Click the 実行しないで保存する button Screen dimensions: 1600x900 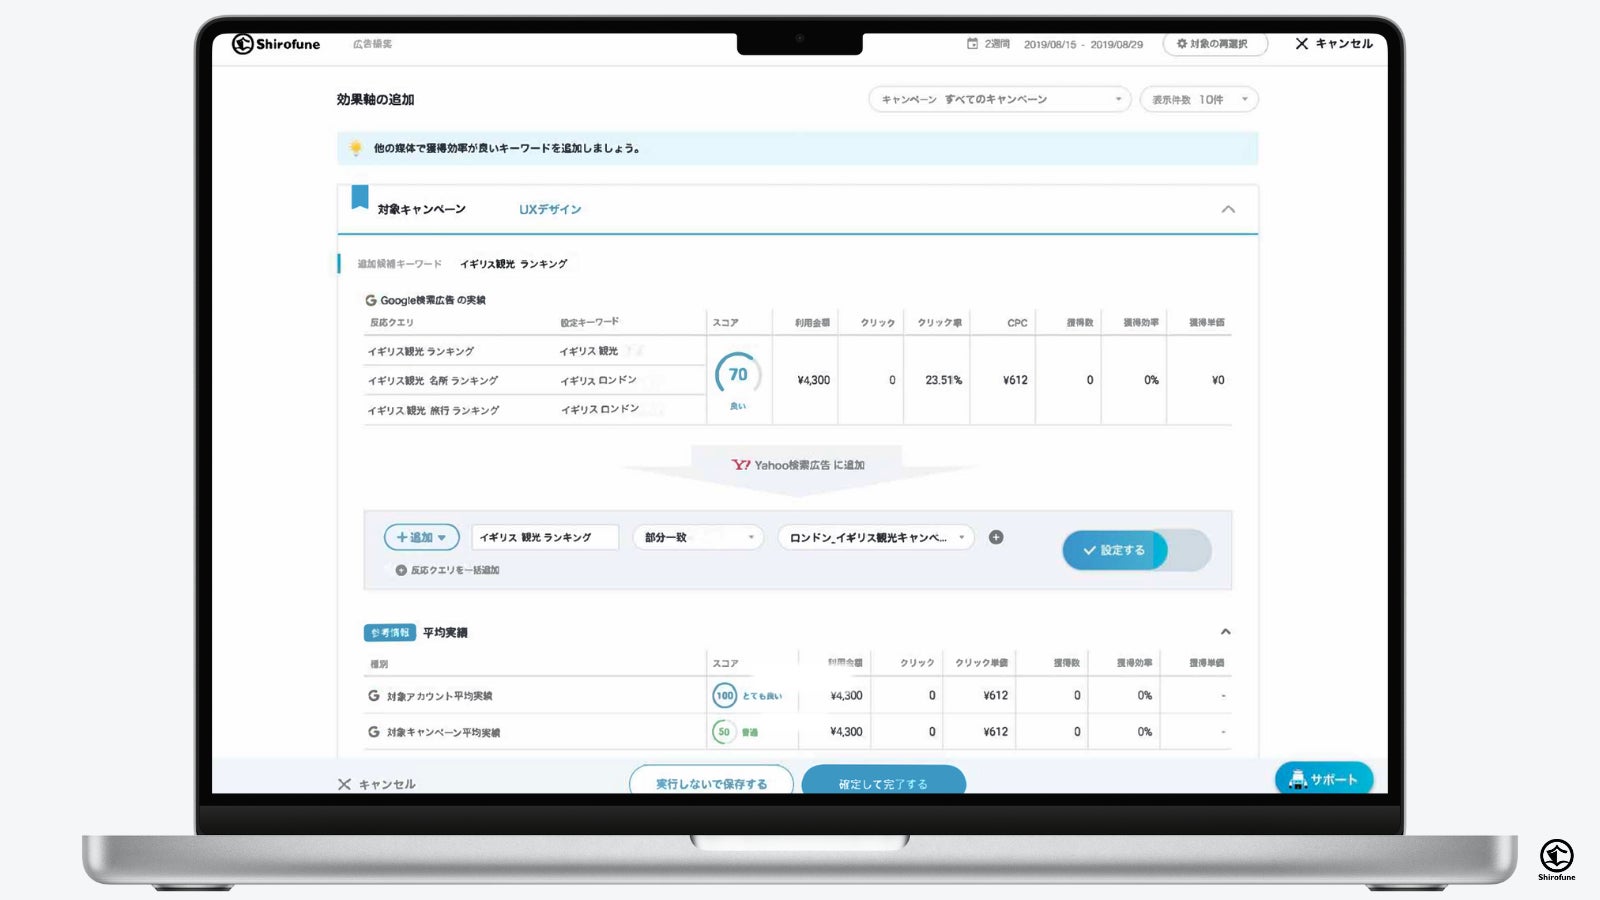711,782
